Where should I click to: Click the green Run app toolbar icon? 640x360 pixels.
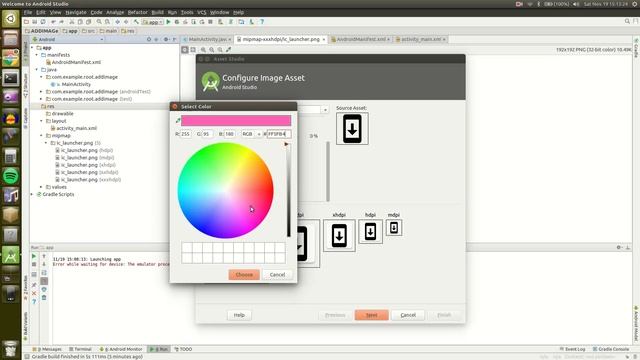pyautogui.click(x=168, y=22)
